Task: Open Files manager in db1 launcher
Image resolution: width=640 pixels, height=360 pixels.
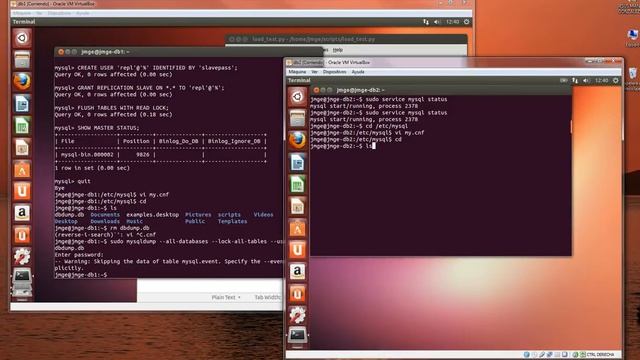Action: [x=22, y=60]
